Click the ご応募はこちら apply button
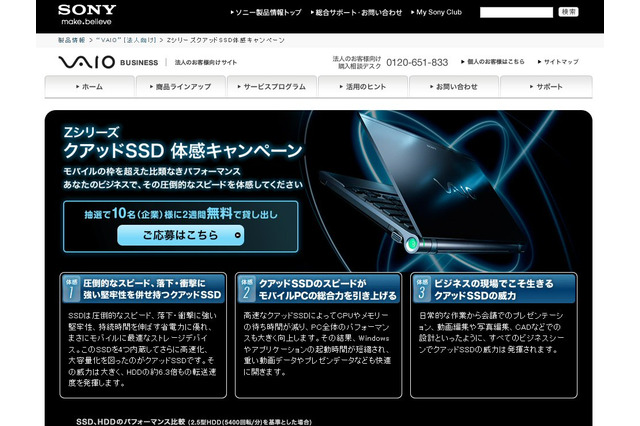 [x=180, y=235]
